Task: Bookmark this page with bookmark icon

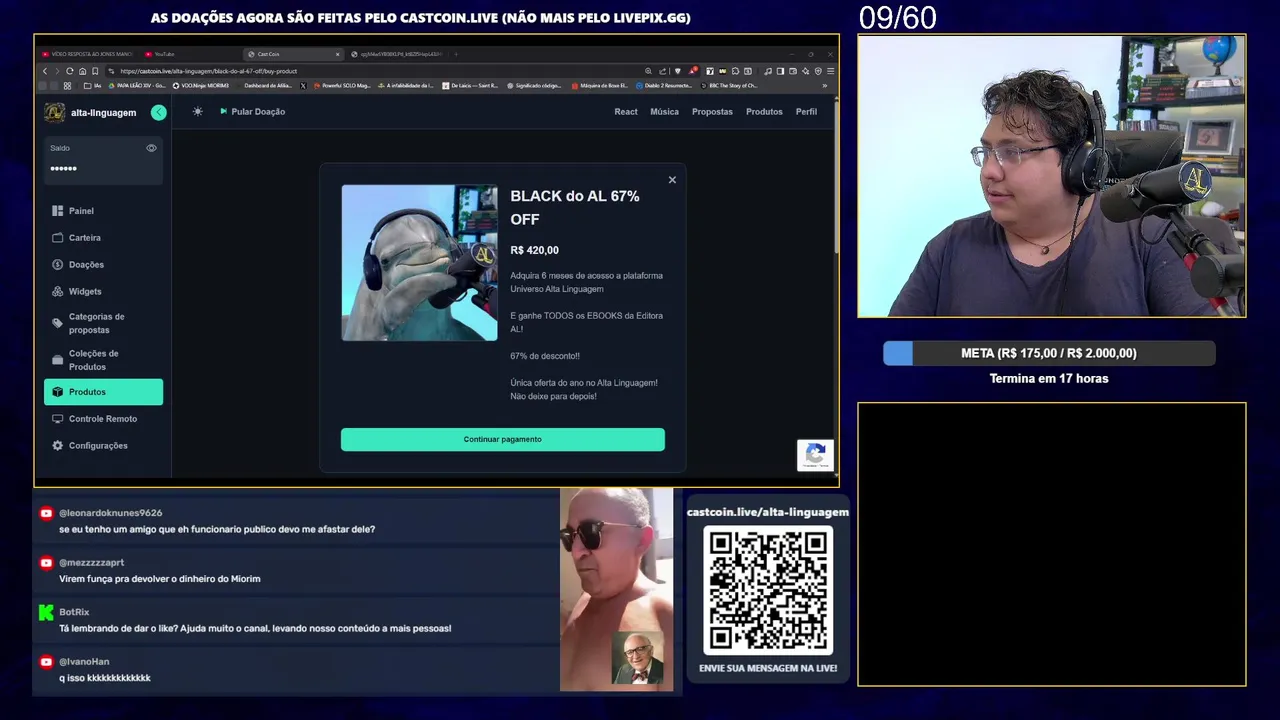Action: [95, 71]
